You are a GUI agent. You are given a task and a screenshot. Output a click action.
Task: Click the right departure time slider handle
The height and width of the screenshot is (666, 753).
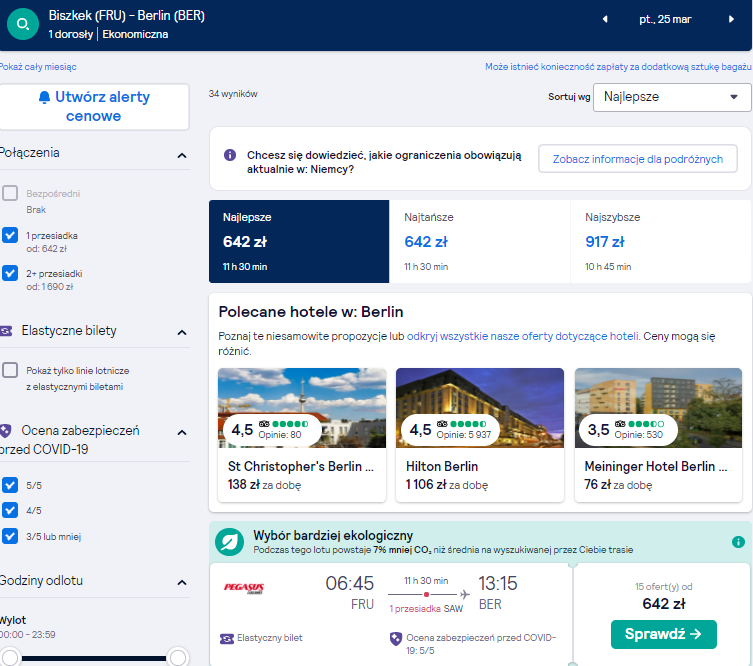coord(178,657)
